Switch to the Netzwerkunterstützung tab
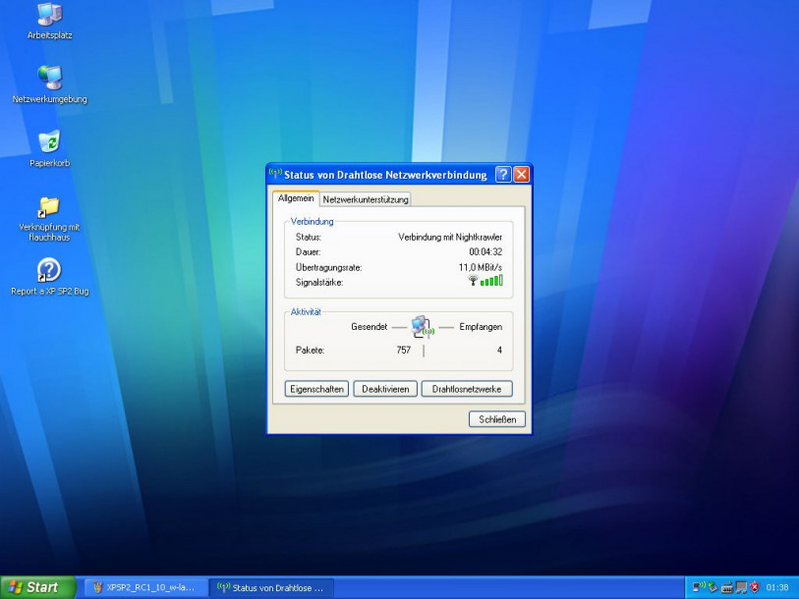Image resolution: width=799 pixels, height=599 pixels. [x=365, y=199]
